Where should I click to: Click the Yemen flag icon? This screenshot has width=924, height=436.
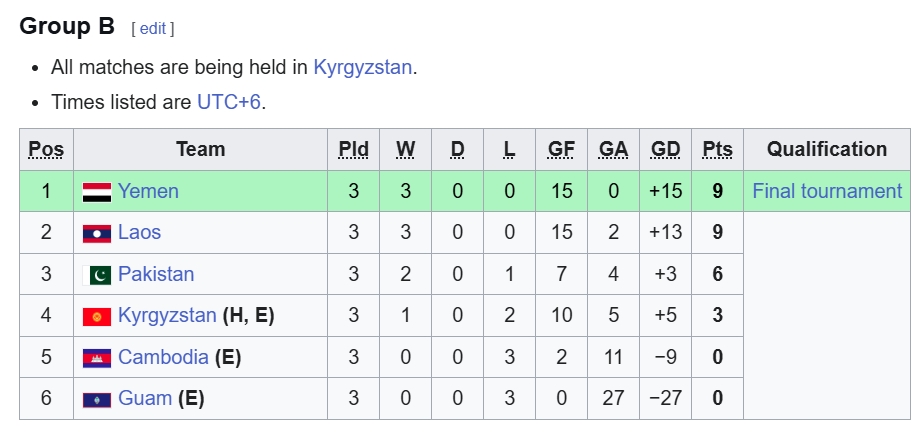[96, 191]
